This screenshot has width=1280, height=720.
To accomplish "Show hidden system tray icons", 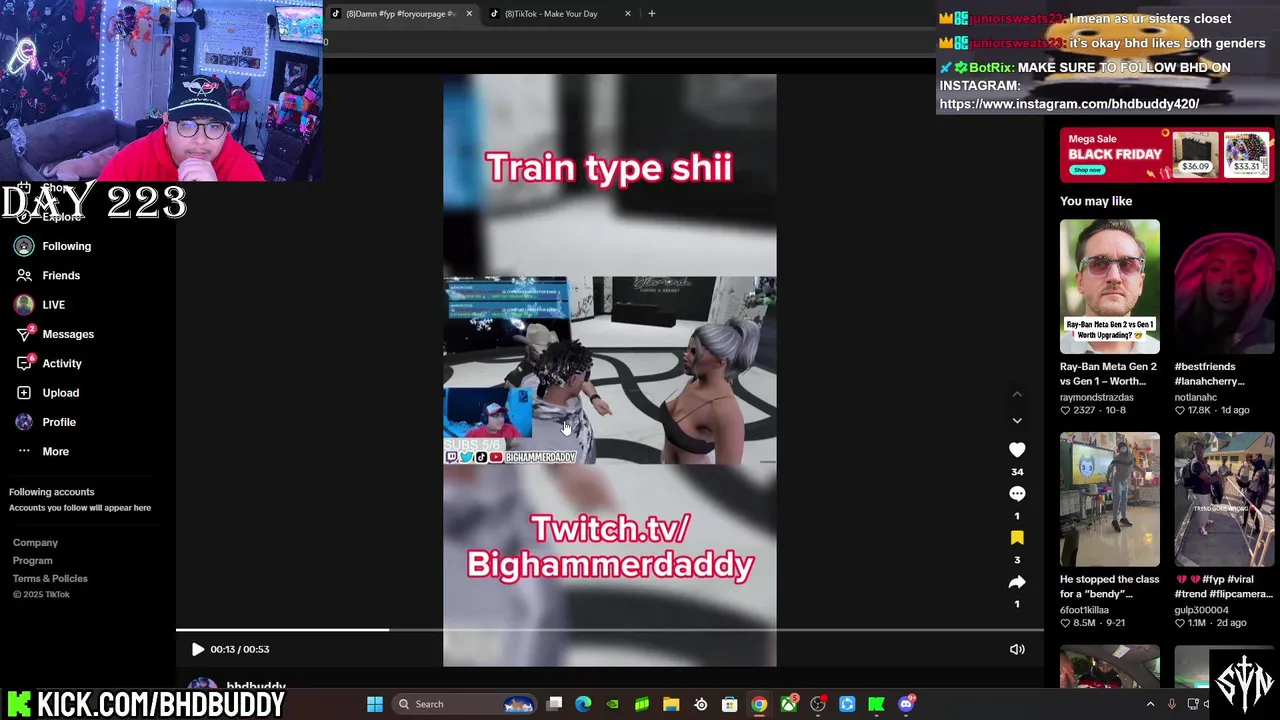I will 1150,704.
